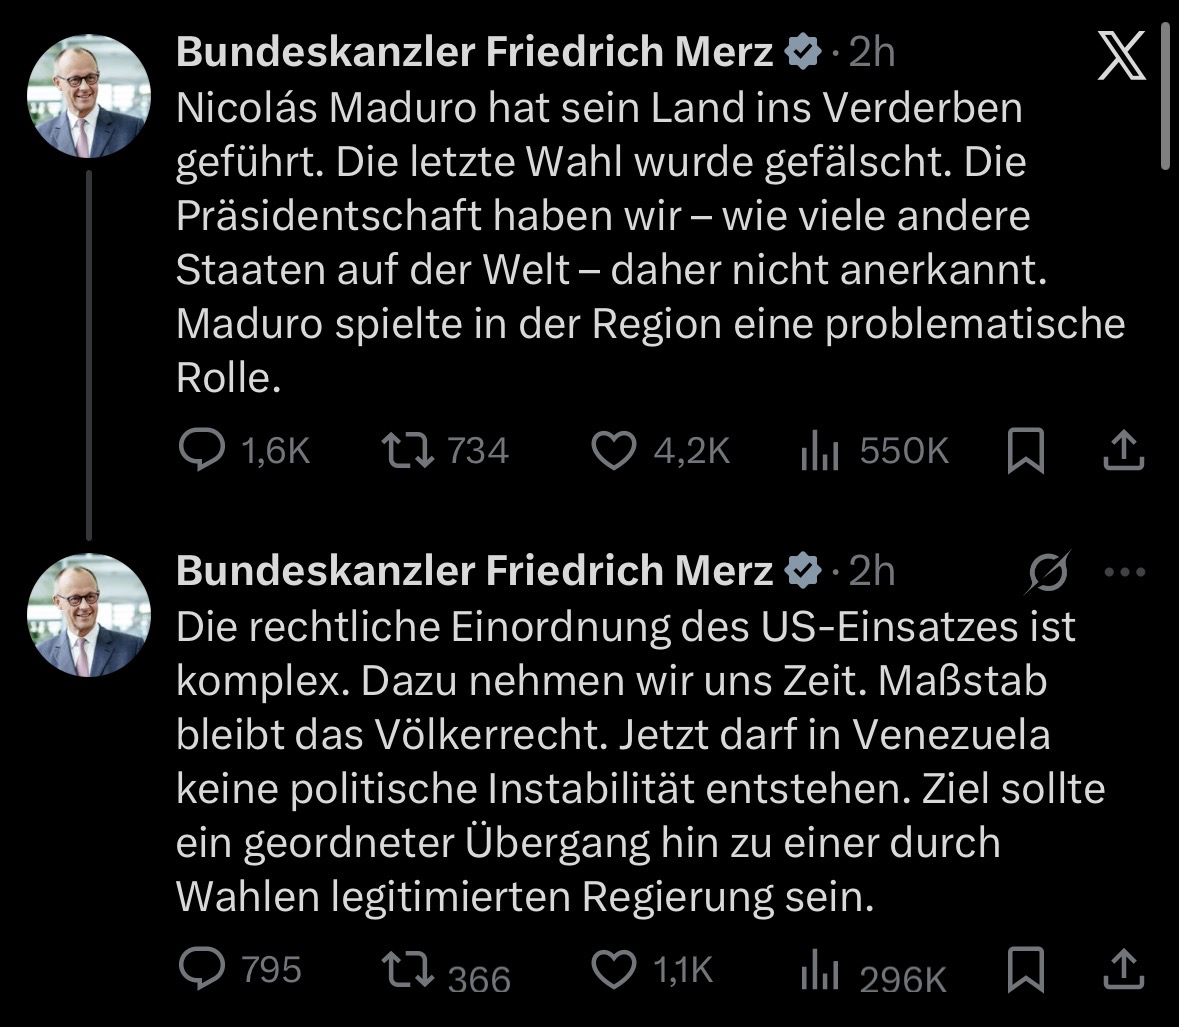Share the first tweet via share icon
1179x1027 pixels.
click(1122, 451)
